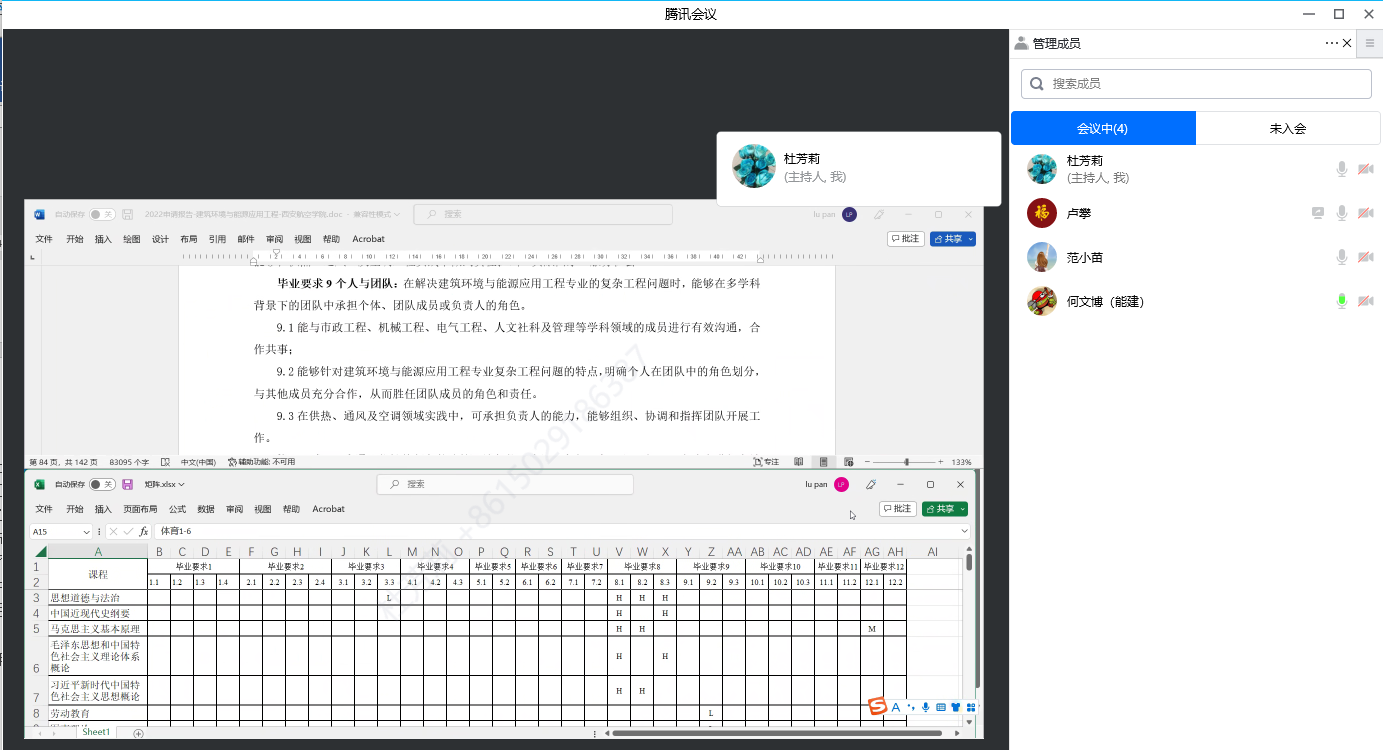Image resolution: width=1383 pixels, height=750 pixels.
Task: Open the 页面布局 menu in Excel
Action: 140,509
